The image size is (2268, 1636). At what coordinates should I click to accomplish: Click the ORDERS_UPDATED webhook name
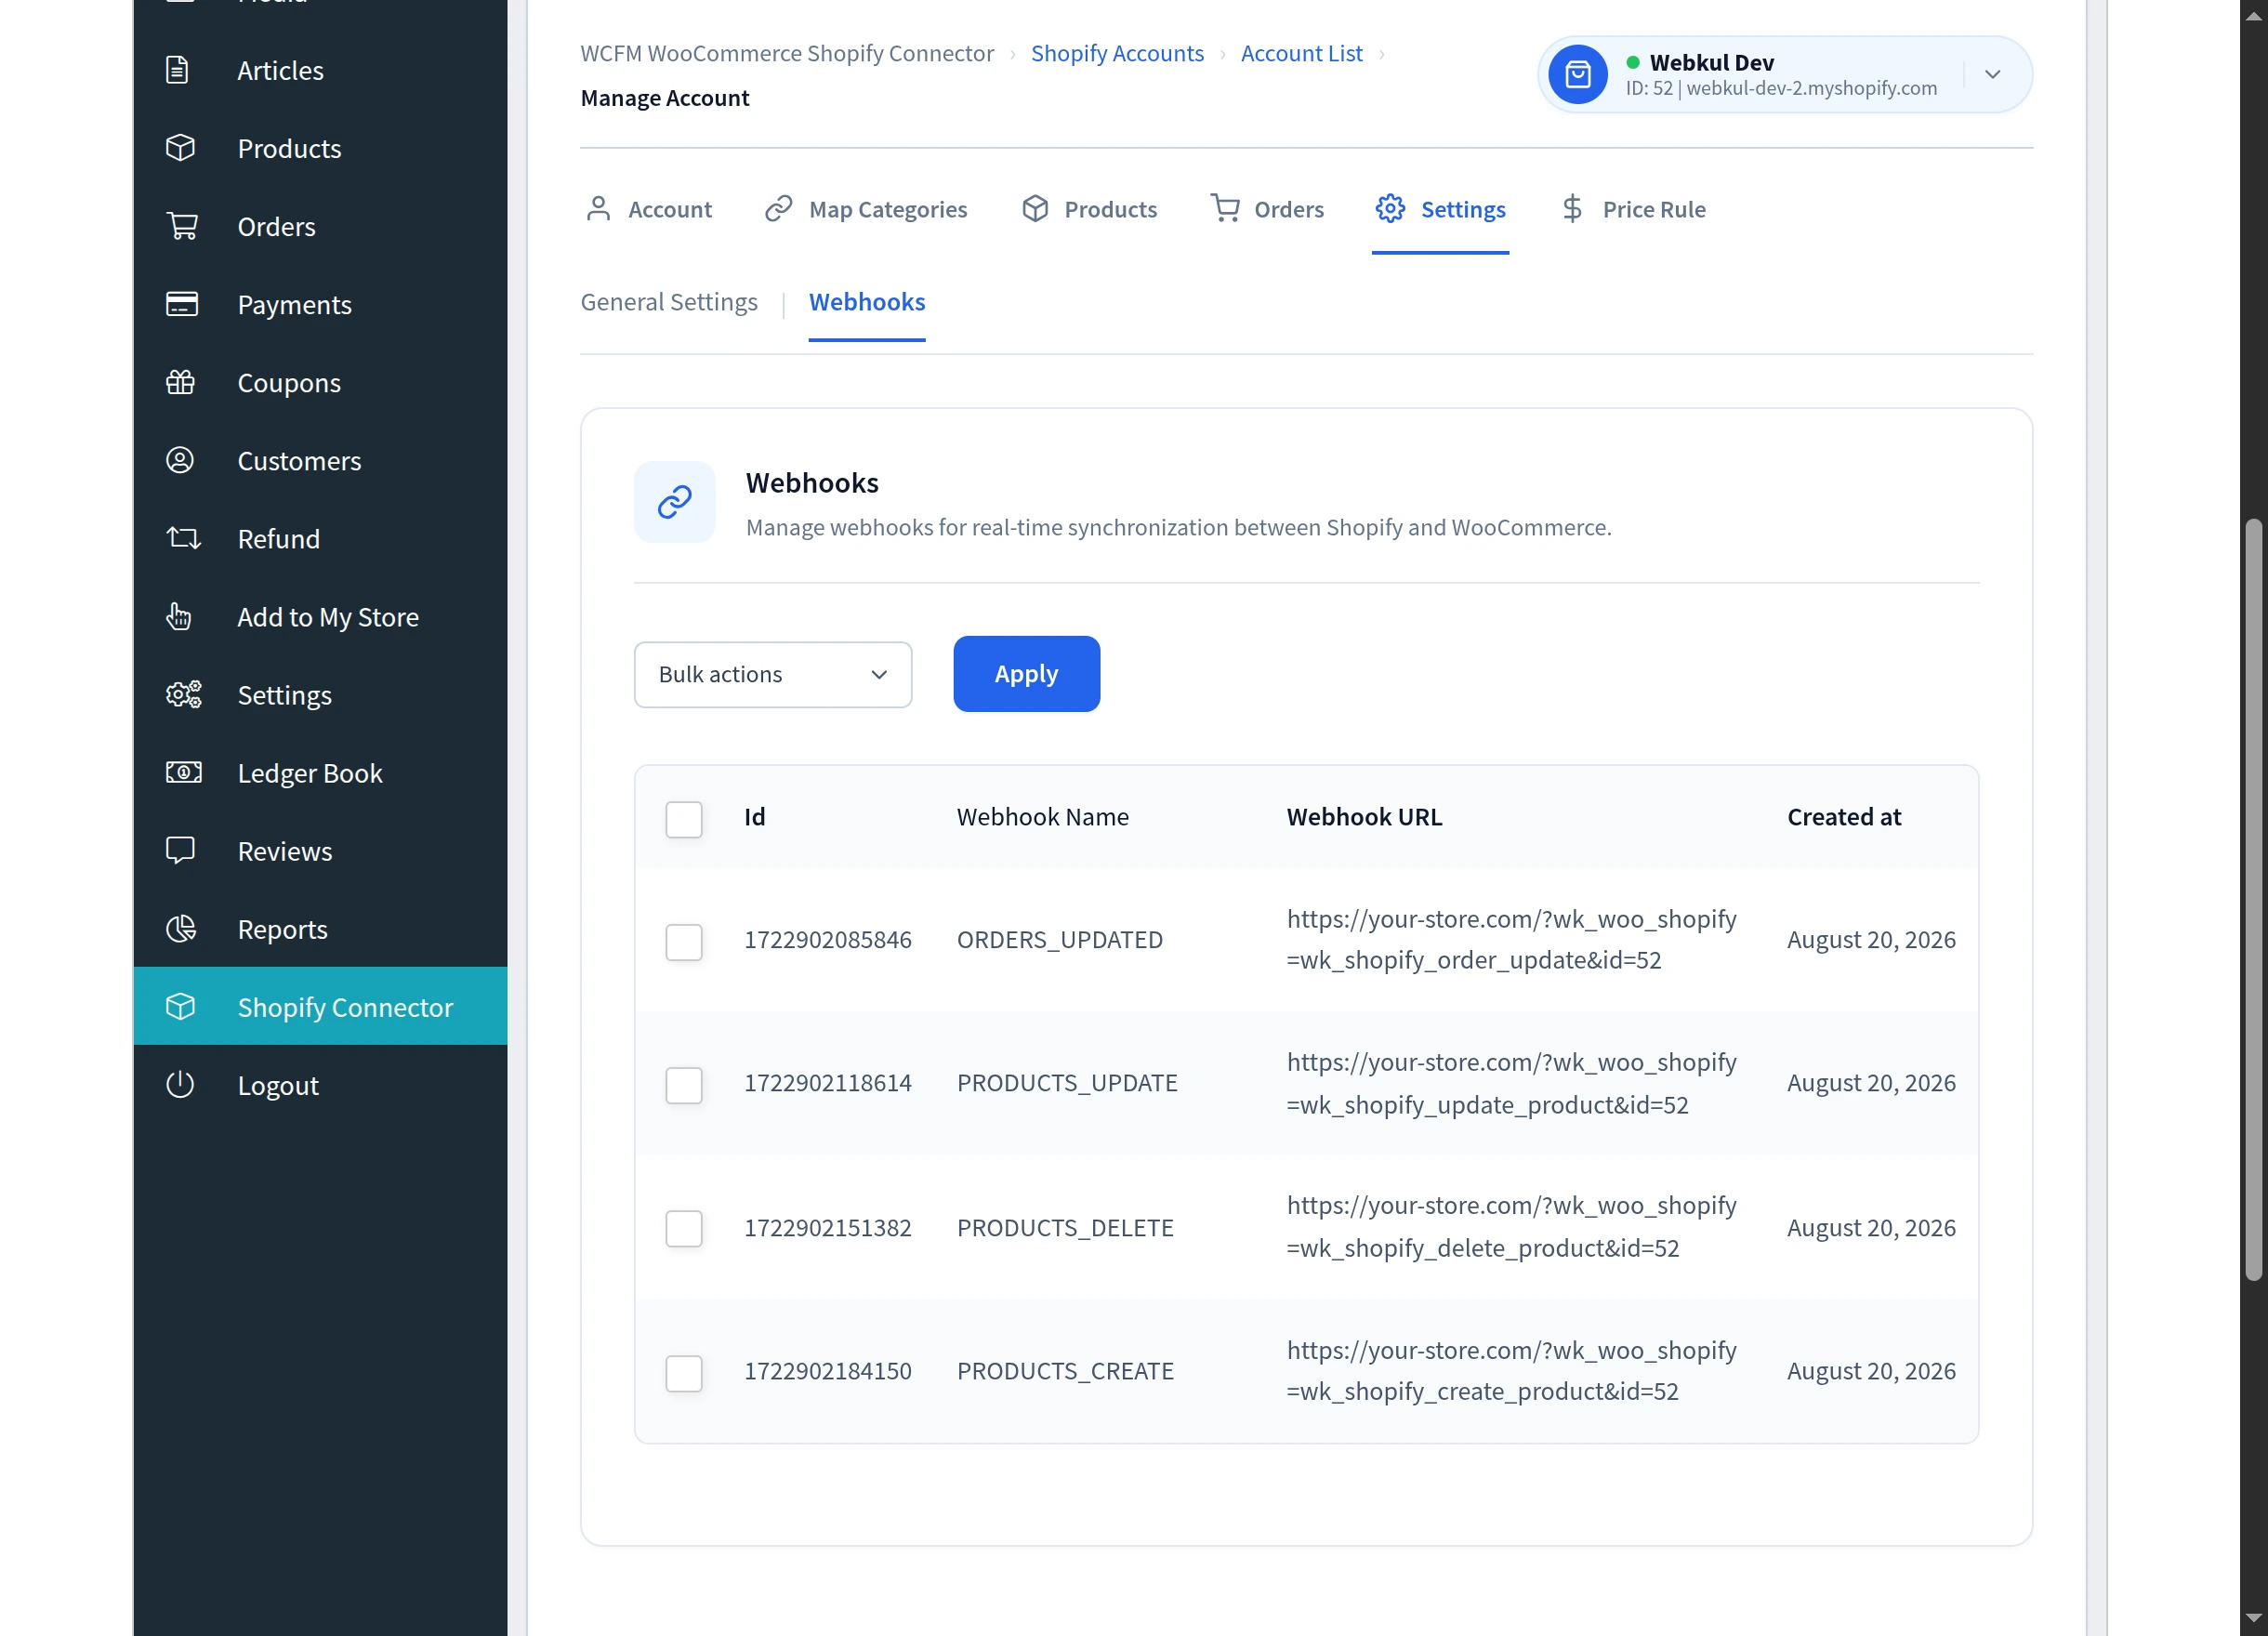(1060, 940)
